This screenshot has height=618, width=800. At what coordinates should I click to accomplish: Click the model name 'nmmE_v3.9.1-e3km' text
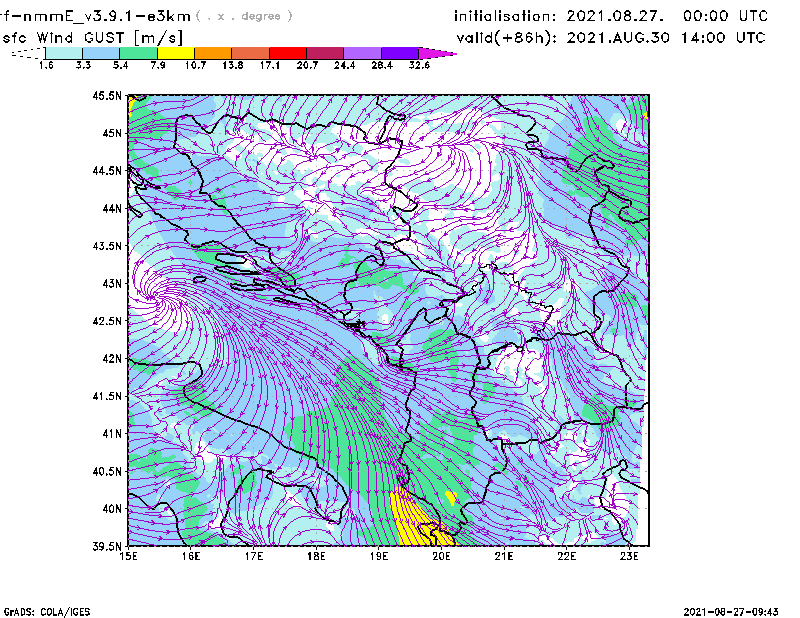tap(107, 16)
